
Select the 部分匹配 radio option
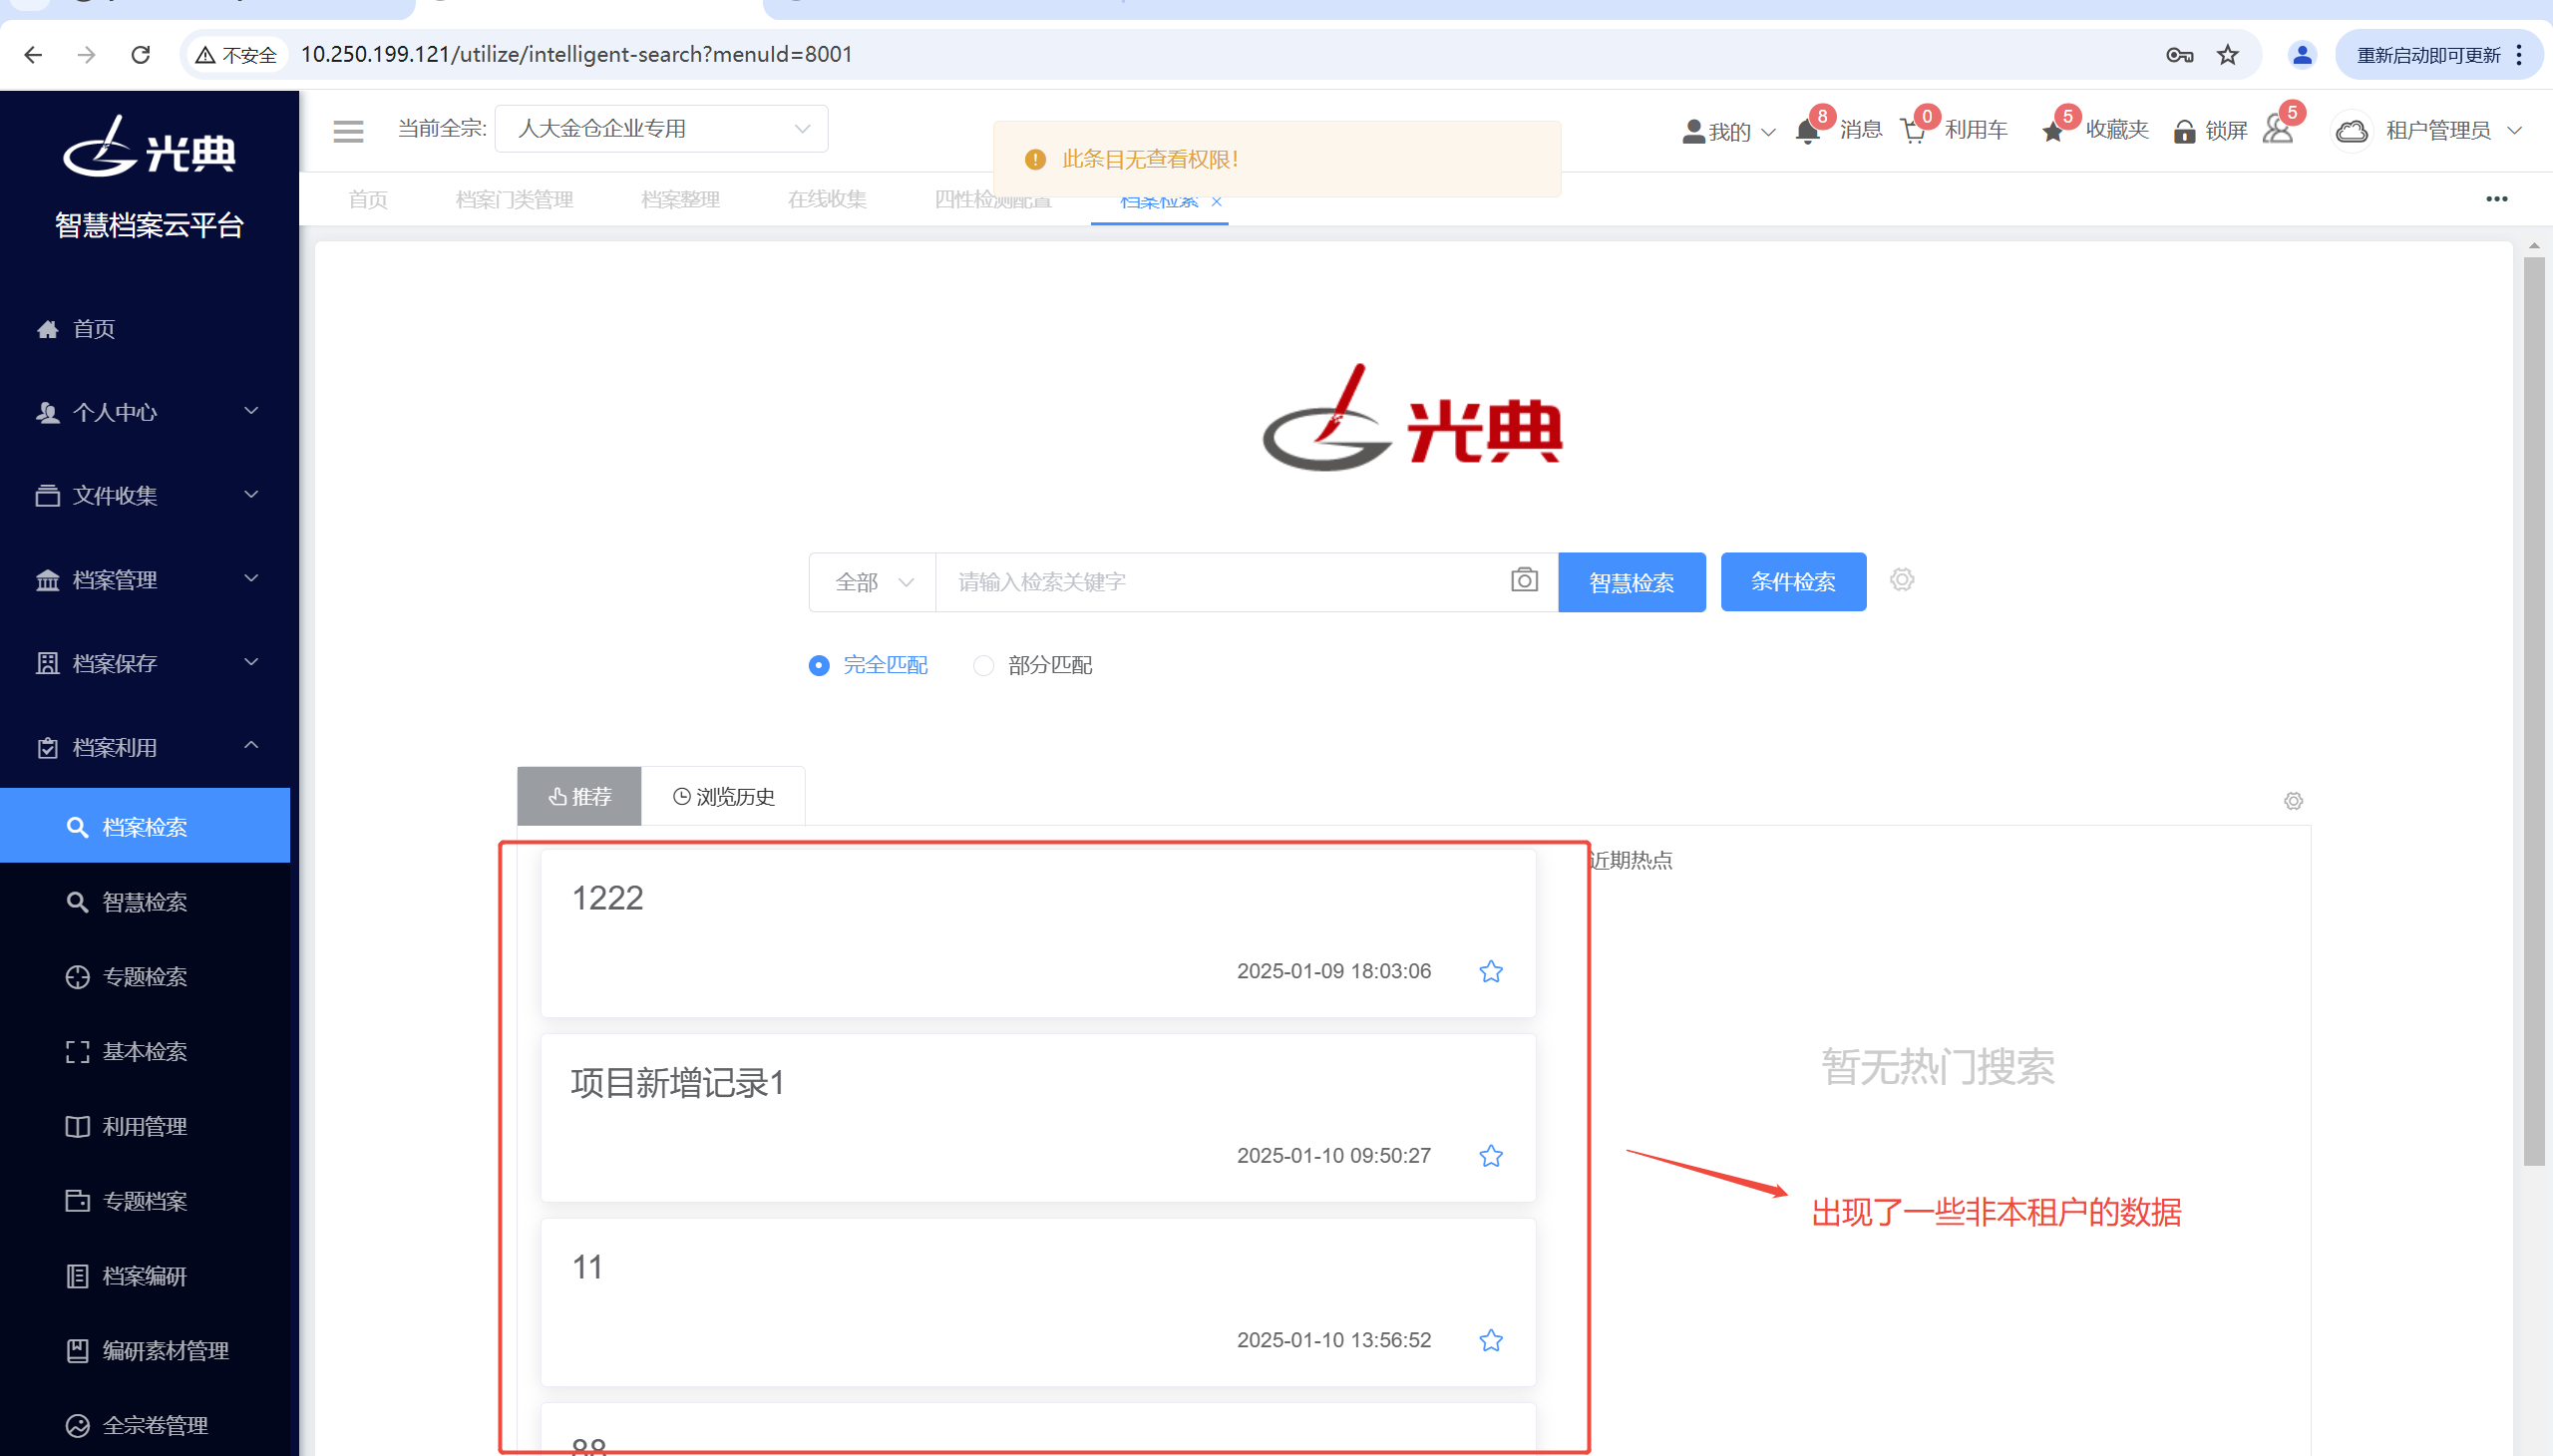click(x=1033, y=665)
